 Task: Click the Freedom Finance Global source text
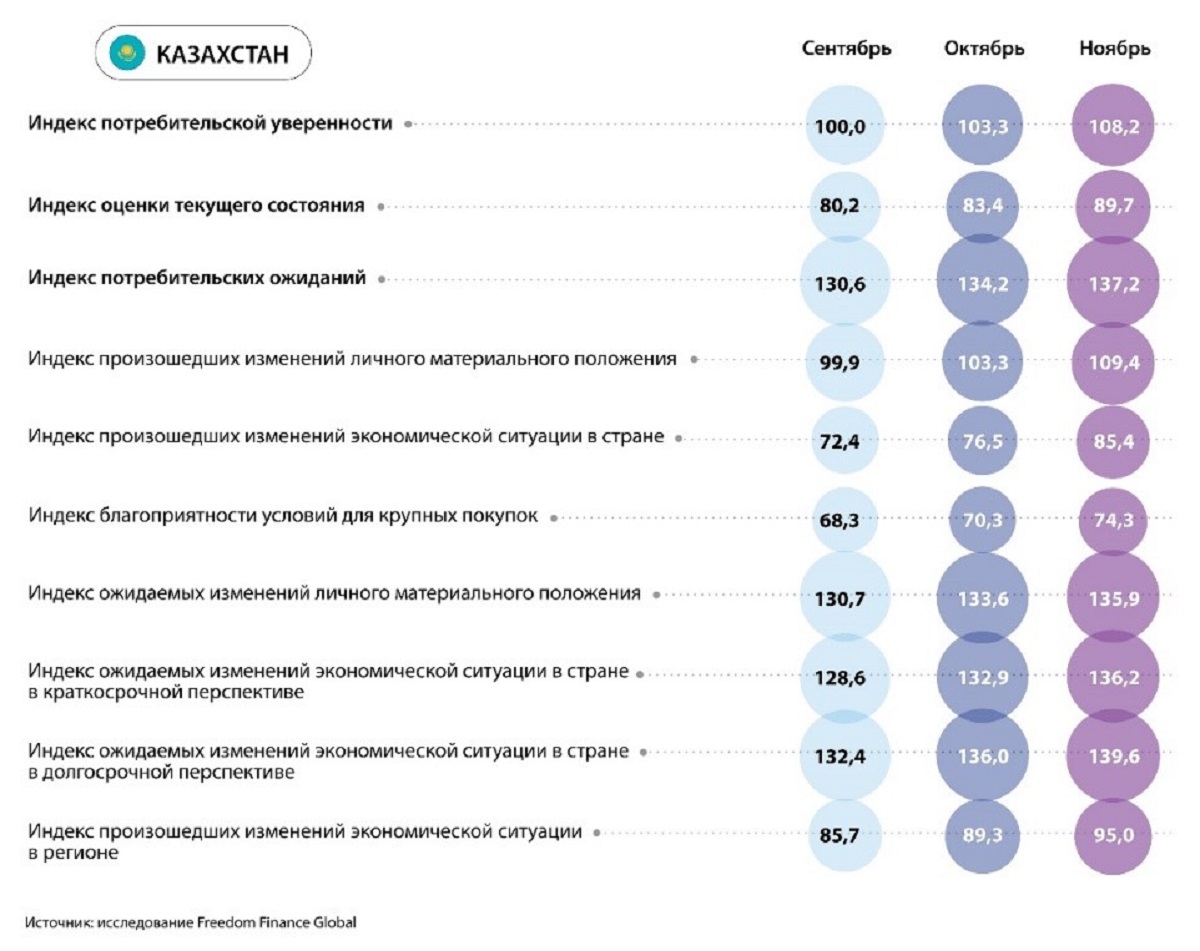pyautogui.click(x=271, y=922)
